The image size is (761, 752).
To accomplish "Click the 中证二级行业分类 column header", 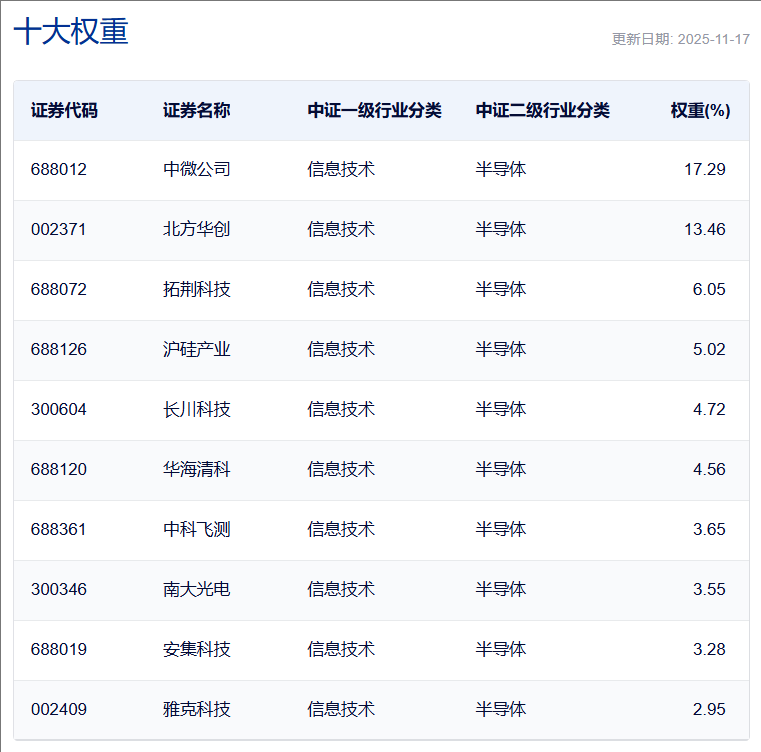I will [542, 110].
